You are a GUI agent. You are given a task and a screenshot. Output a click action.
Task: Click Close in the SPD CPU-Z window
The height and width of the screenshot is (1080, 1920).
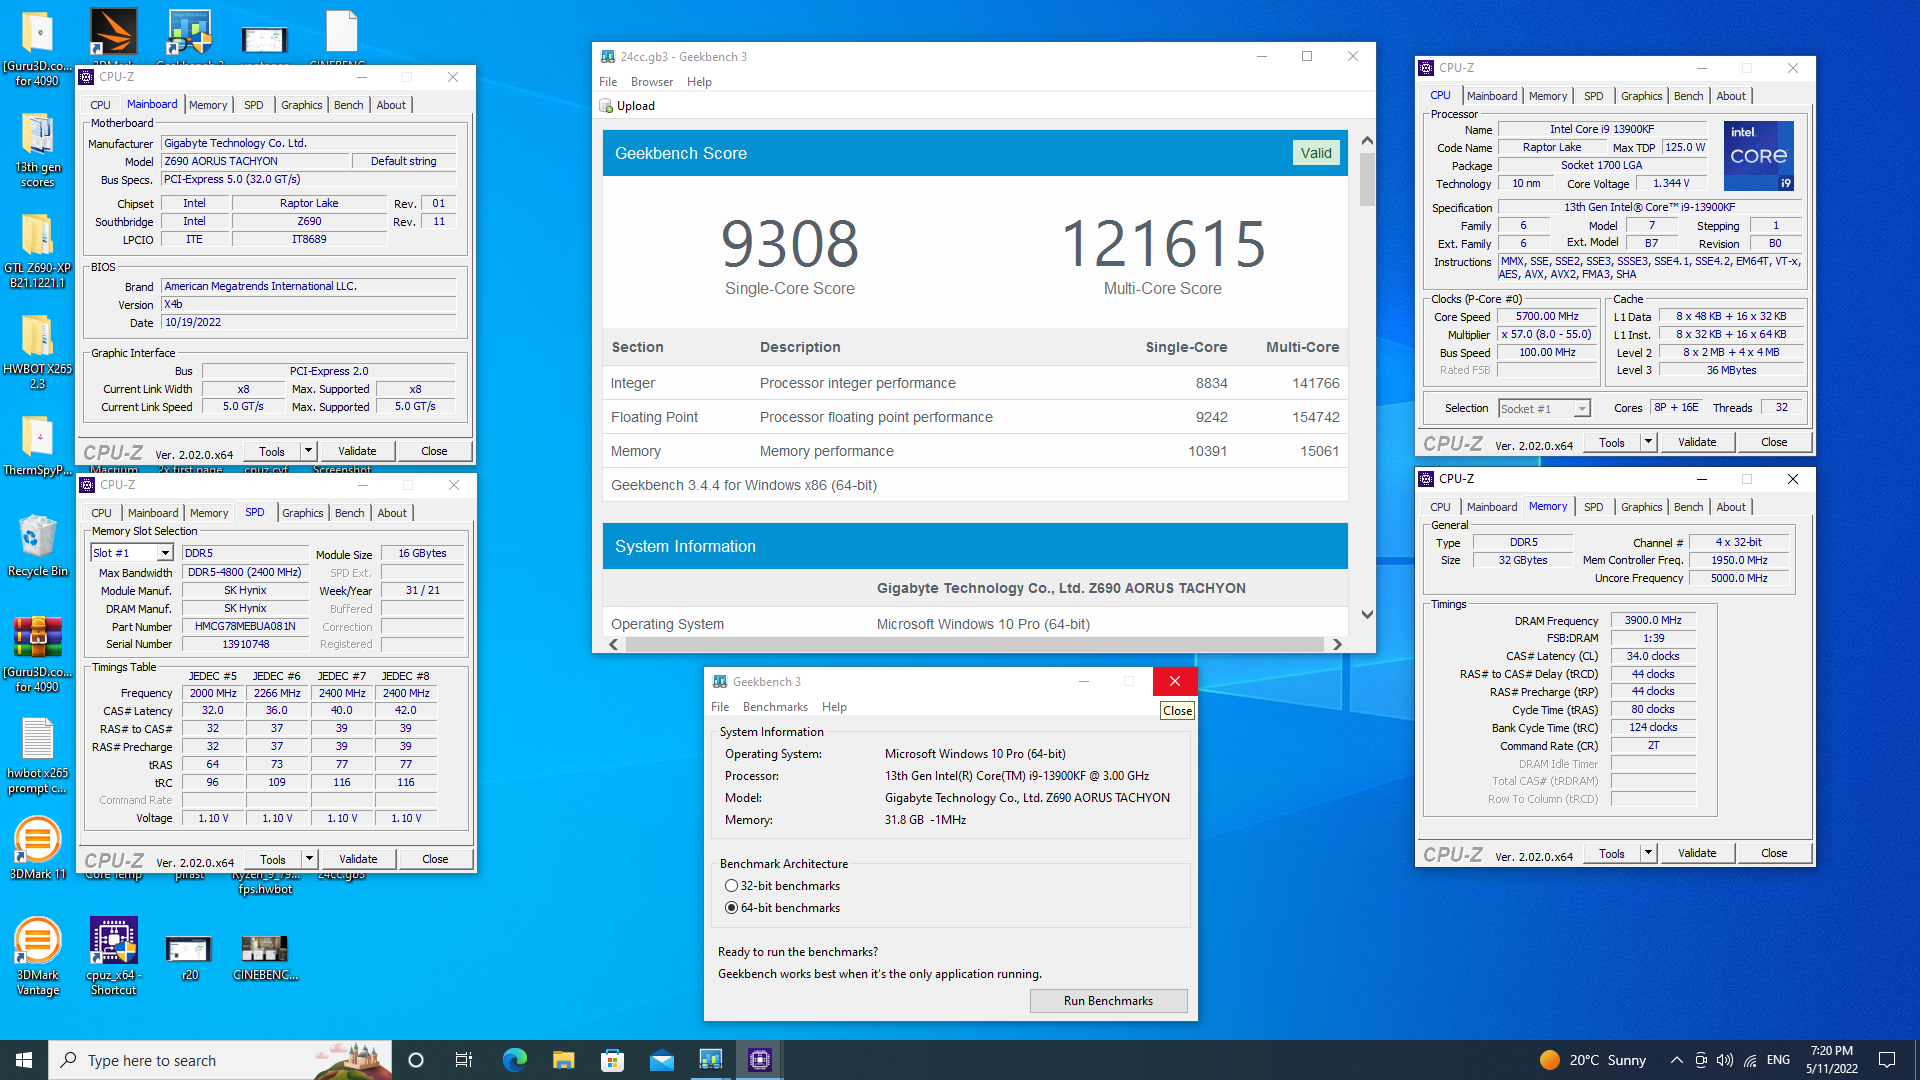(x=435, y=859)
